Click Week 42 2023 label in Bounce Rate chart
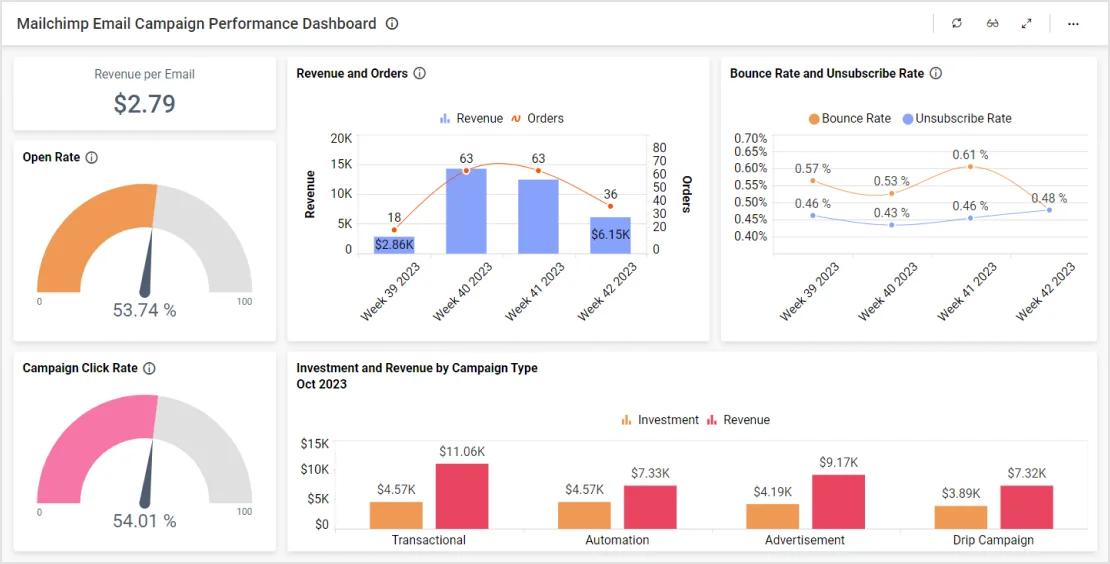1110x564 pixels. (x=1046, y=291)
